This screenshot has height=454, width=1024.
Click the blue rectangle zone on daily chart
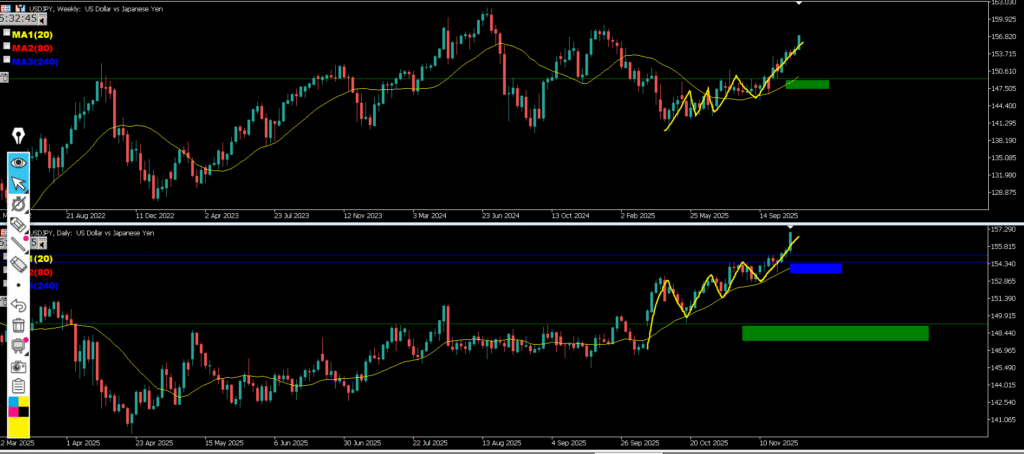[x=815, y=268]
